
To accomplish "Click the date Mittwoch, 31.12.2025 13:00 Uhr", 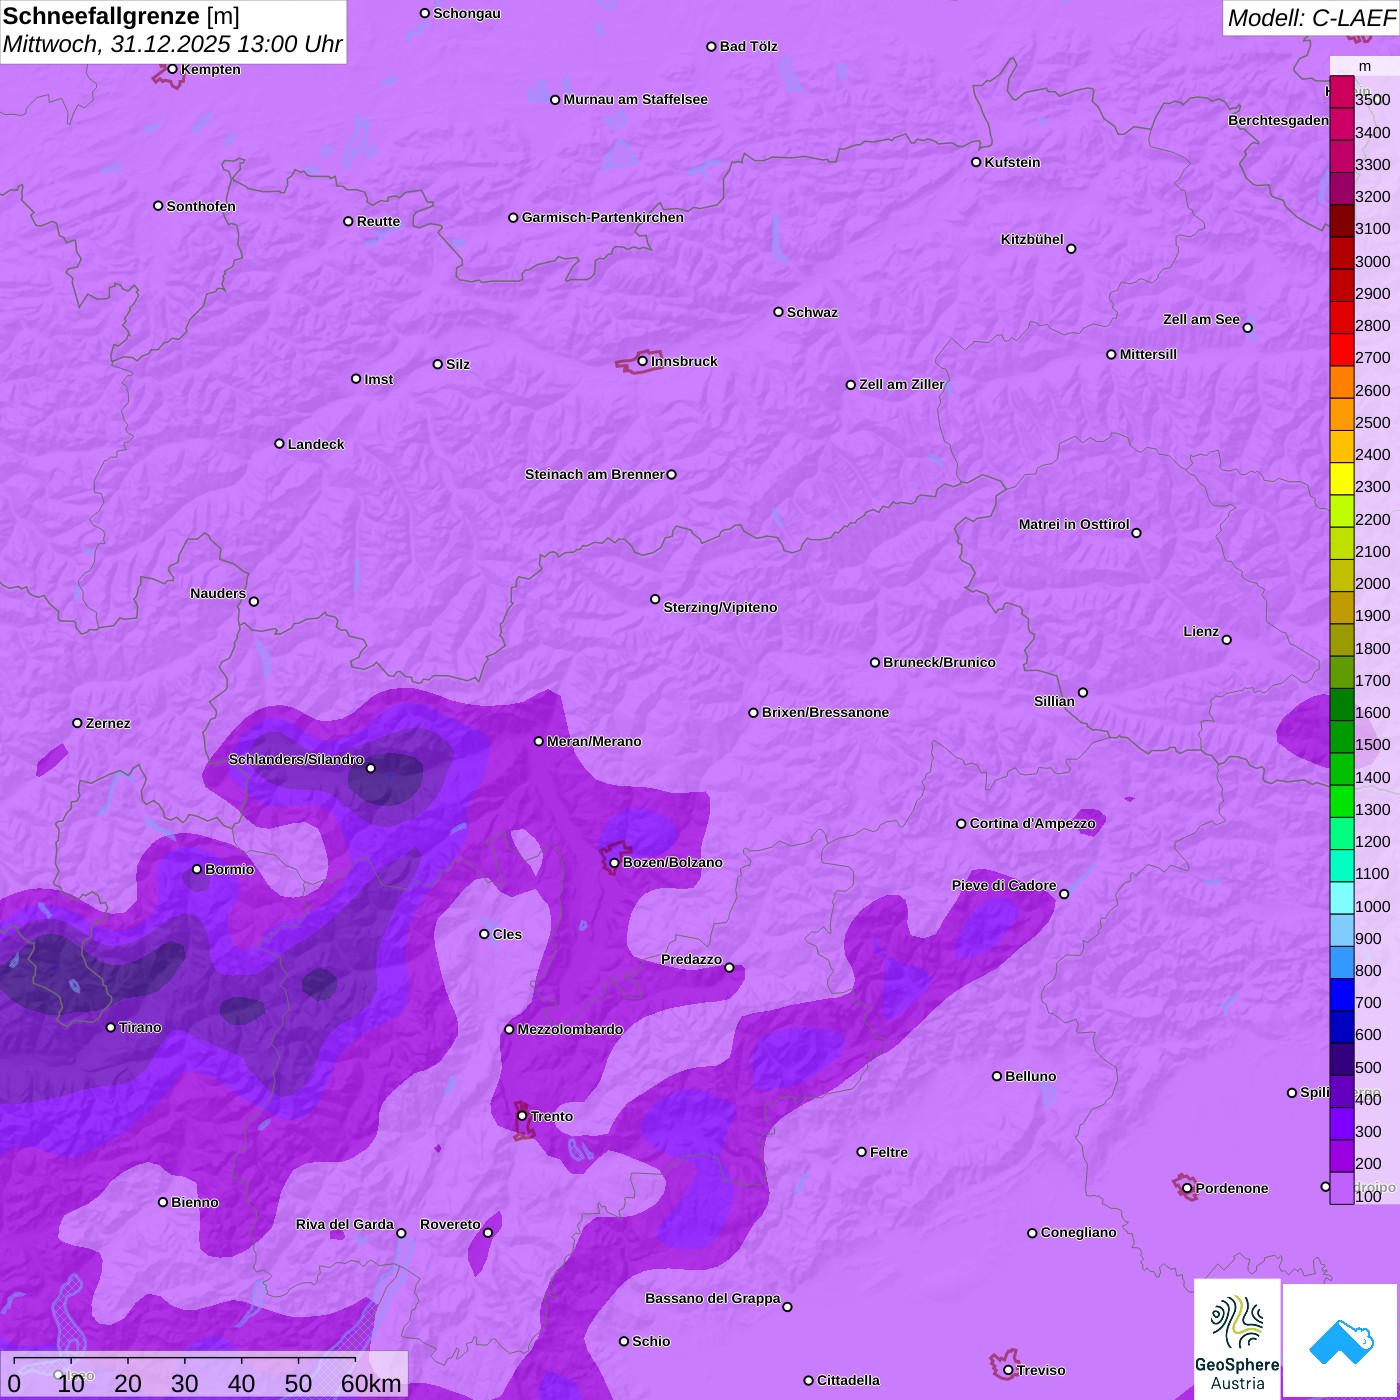I will [172, 45].
